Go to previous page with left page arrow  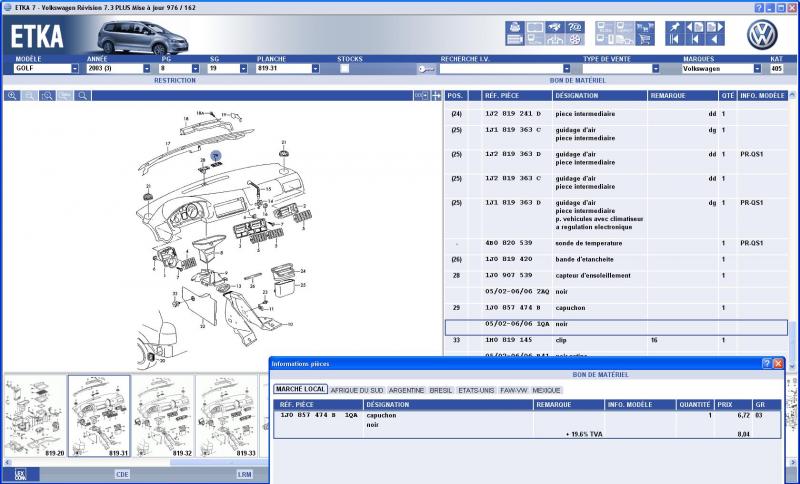click(x=695, y=27)
